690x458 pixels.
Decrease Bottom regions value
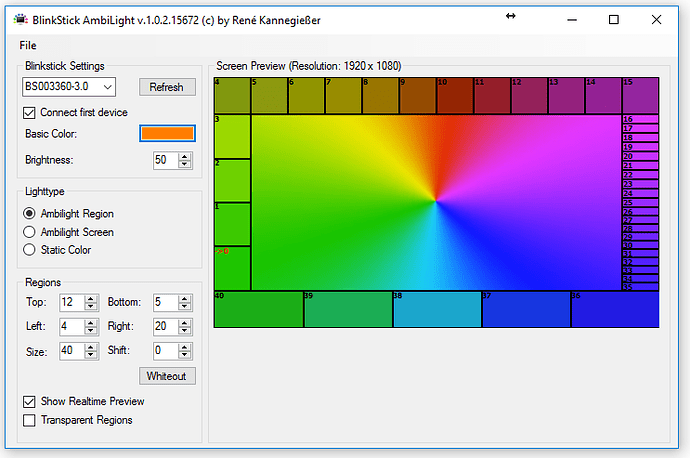185,306
